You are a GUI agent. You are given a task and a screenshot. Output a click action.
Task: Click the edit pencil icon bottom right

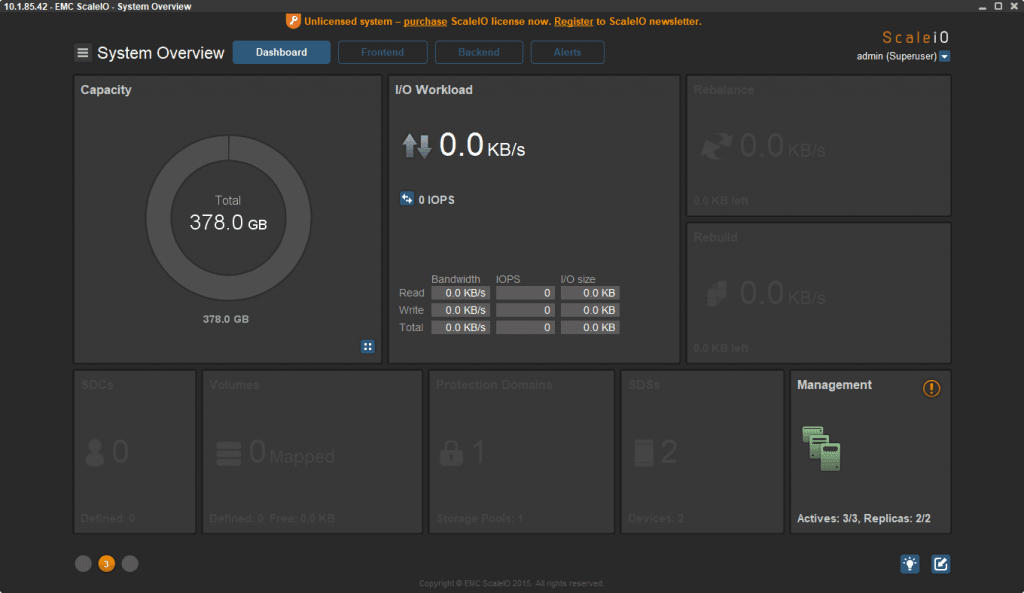point(940,564)
